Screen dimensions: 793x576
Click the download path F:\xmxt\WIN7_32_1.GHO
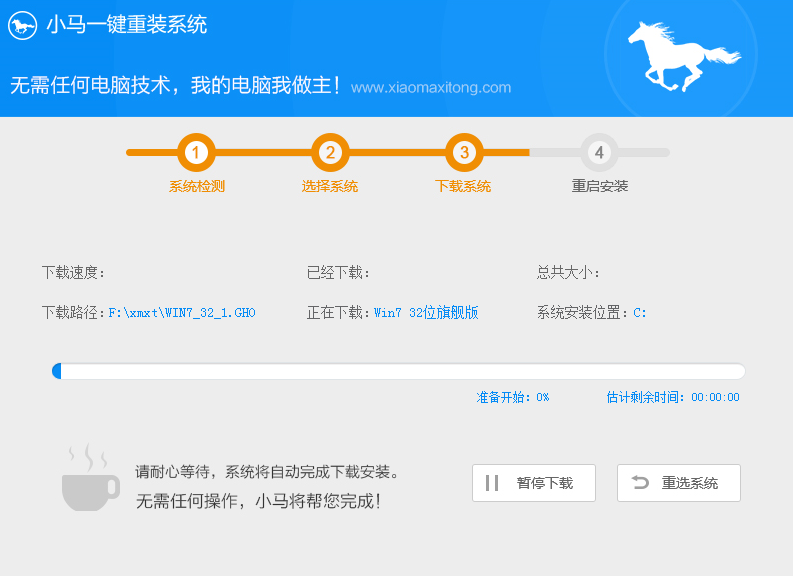pos(182,313)
